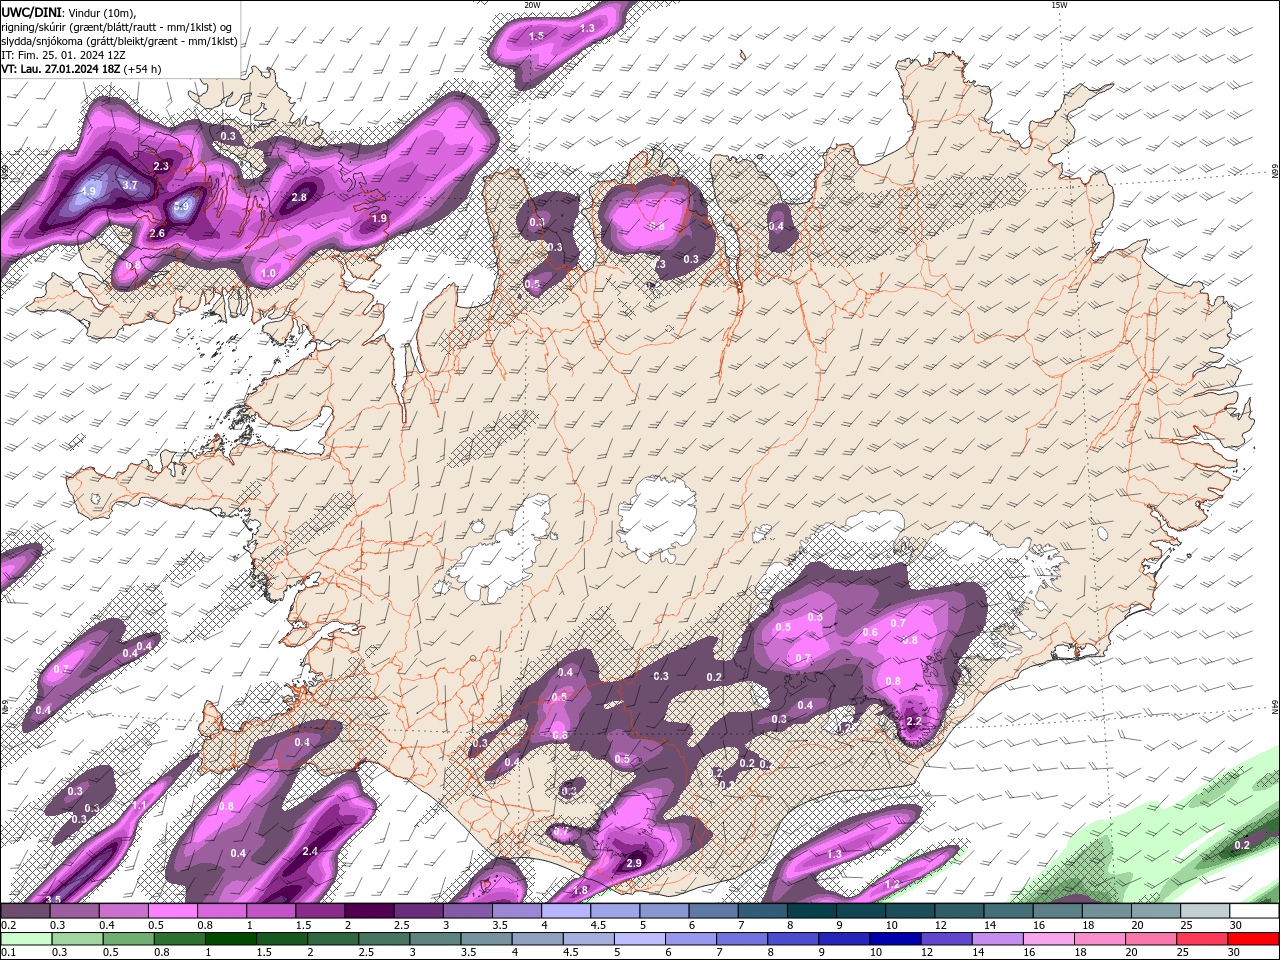Click the red lower-row legend swatch after 30
1280x960 pixels.
[x=1251, y=939]
